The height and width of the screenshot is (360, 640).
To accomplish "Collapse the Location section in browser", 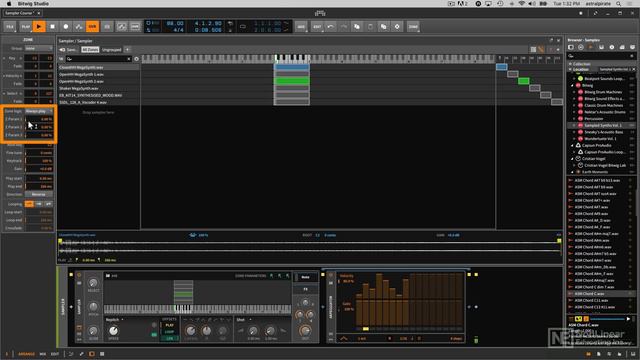I will pyautogui.click(x=571, y=69).
